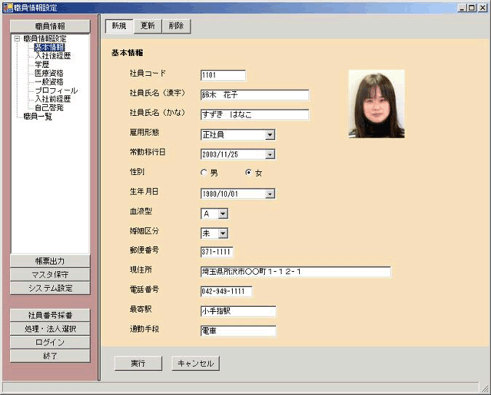Click the 郵便番号 input field
The height and width of the screenshot is (395, 491).
point(217,252)
